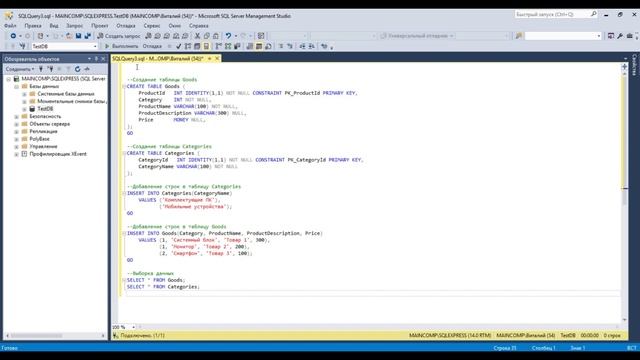Collapse the MAINCOMP\SQLEXPRESS server node
Image resolution: width=640 pixels, height=360 pixels.
(9, 79)
